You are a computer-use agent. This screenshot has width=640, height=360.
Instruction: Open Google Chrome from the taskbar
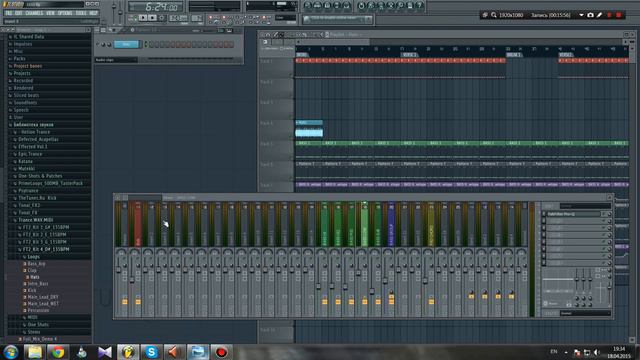pyautogui.click(x=58, y=352)
